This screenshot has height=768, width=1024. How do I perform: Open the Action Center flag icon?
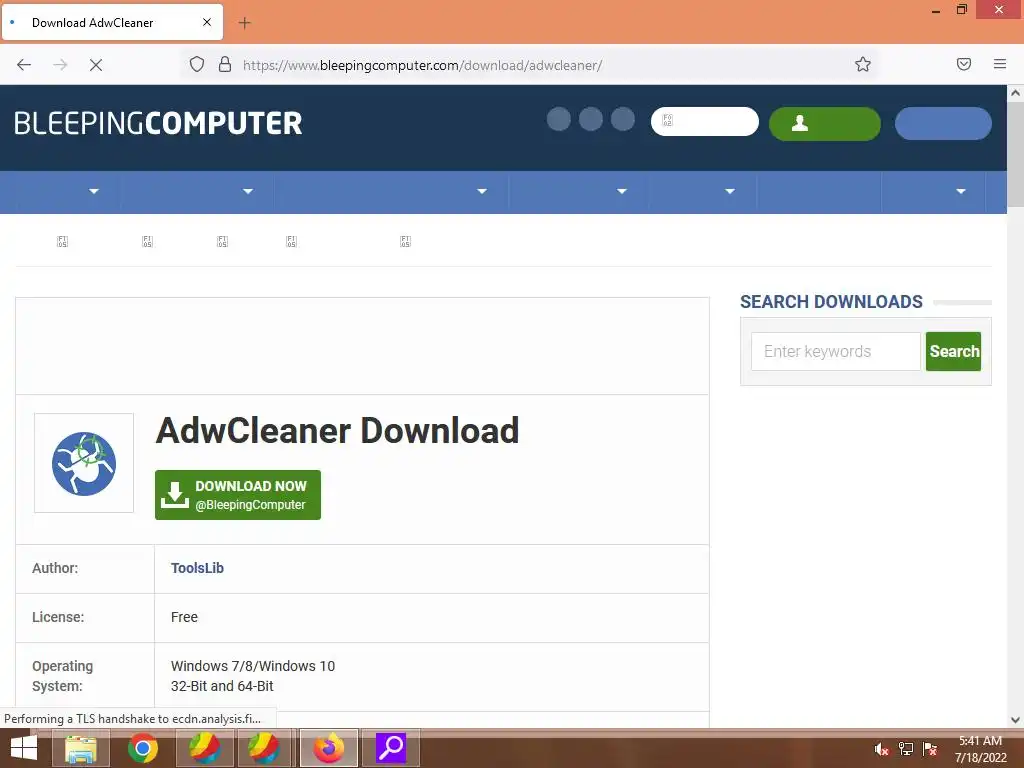(930, 749)
